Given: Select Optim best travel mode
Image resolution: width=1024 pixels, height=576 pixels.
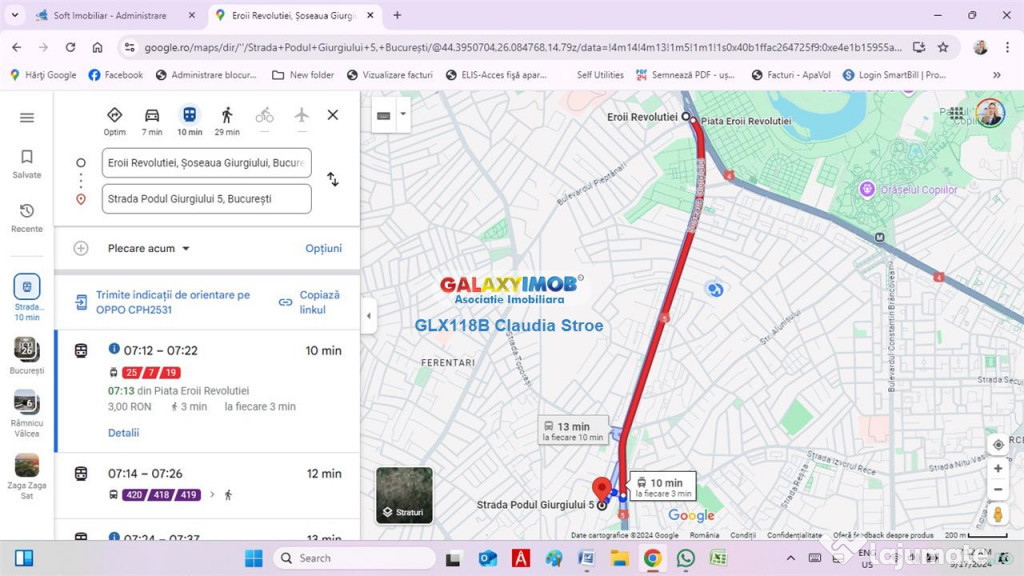Looking at the screenshot, I should point(114,121).
